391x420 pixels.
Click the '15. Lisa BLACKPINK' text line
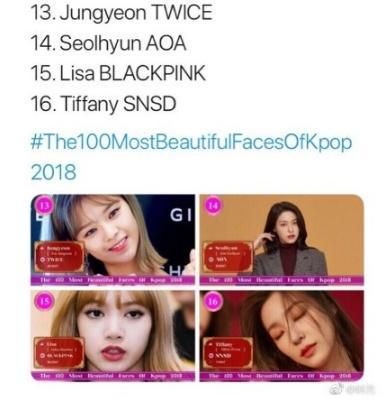point(118,73)
